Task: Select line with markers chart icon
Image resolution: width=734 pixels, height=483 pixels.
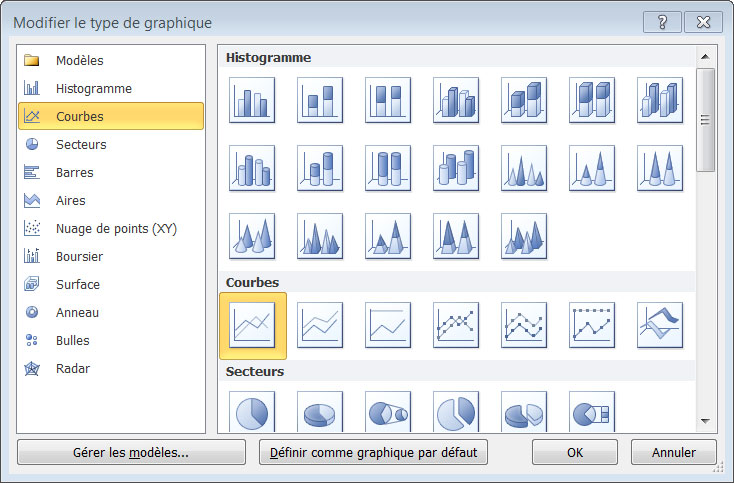Action: click(456, 325)
